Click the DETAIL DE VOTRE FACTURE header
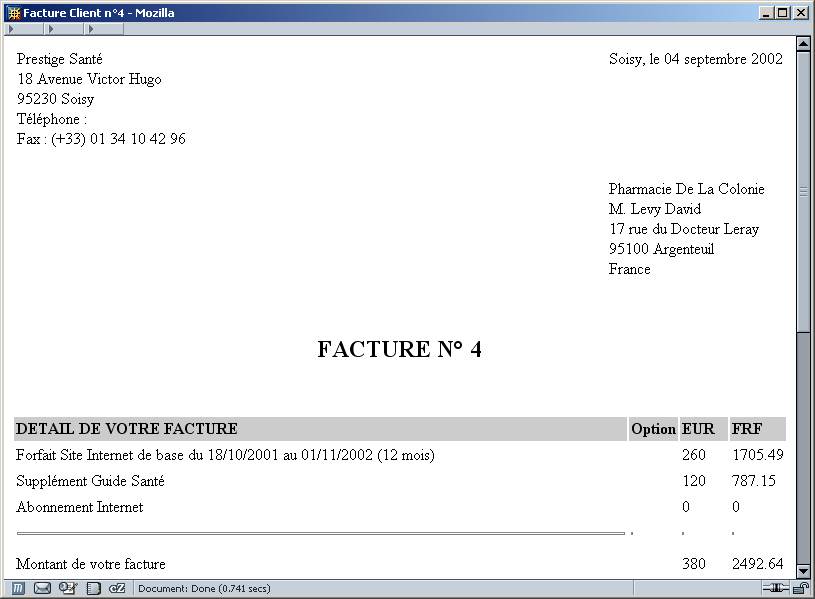 tap(127, 429)
